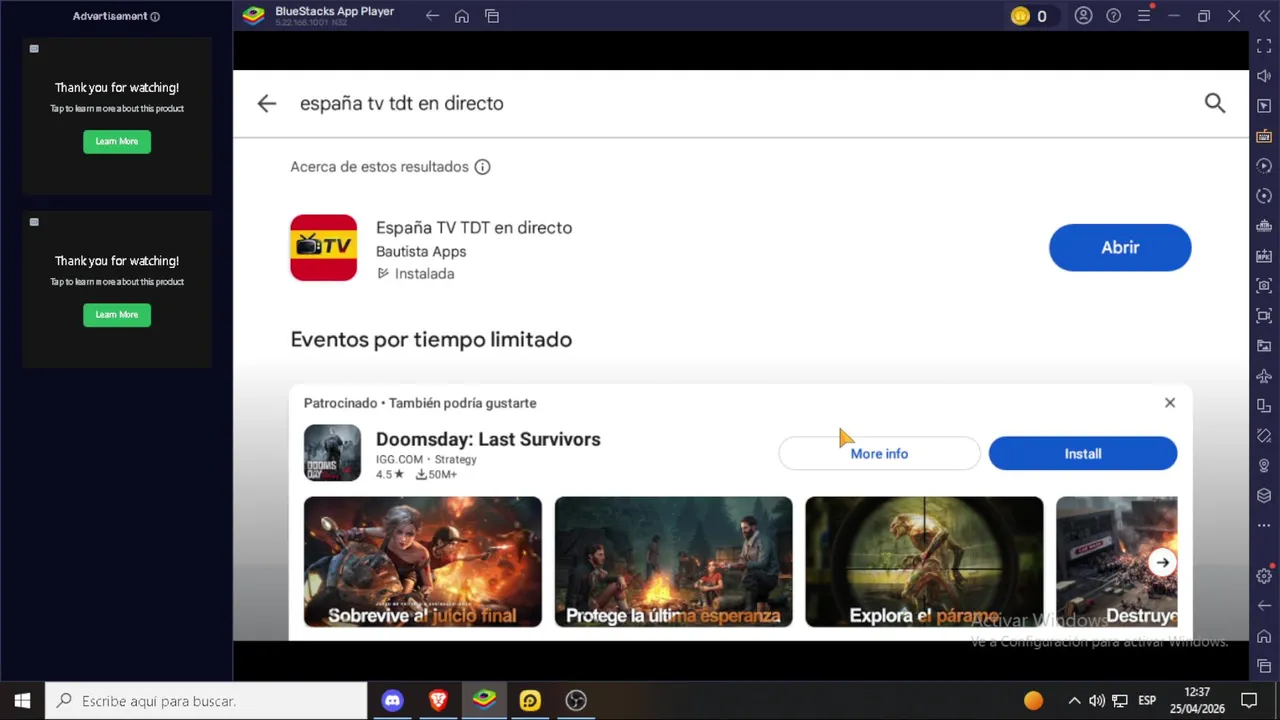
Task: Click the shake-device icon in the sidebar
Action: coord(1264,436)
